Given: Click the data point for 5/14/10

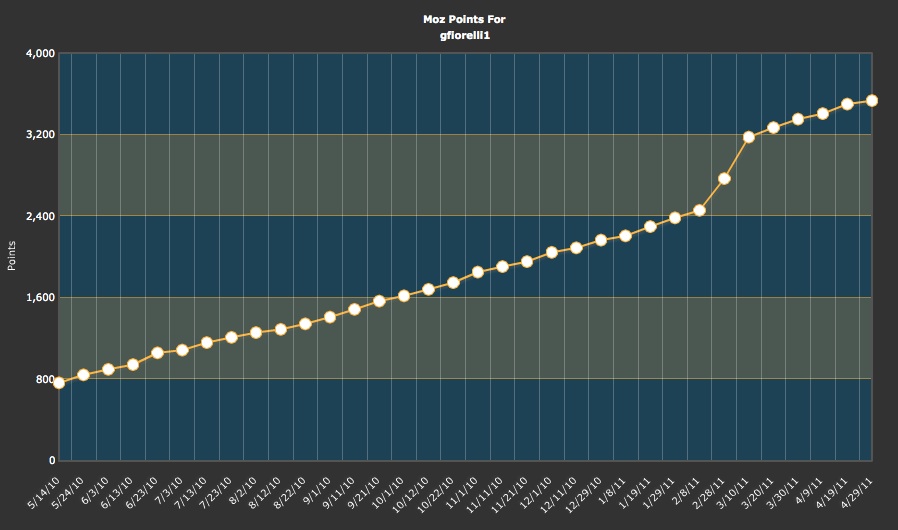Looking at the screenshot, I should (x=59, y=382).
